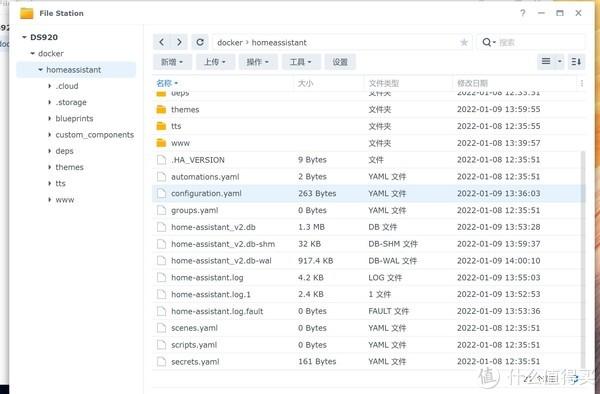Switch to list view mode icon
This screenshot has height=394, width=600.
[546, 61]
